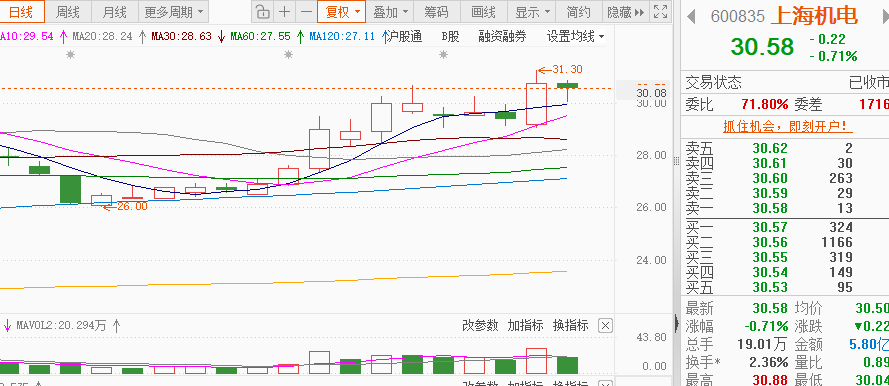This screenshot has height=386, width=889.
Task: Open the 抓住机会,即刻开户 link
Action: (x=788, y=126)
